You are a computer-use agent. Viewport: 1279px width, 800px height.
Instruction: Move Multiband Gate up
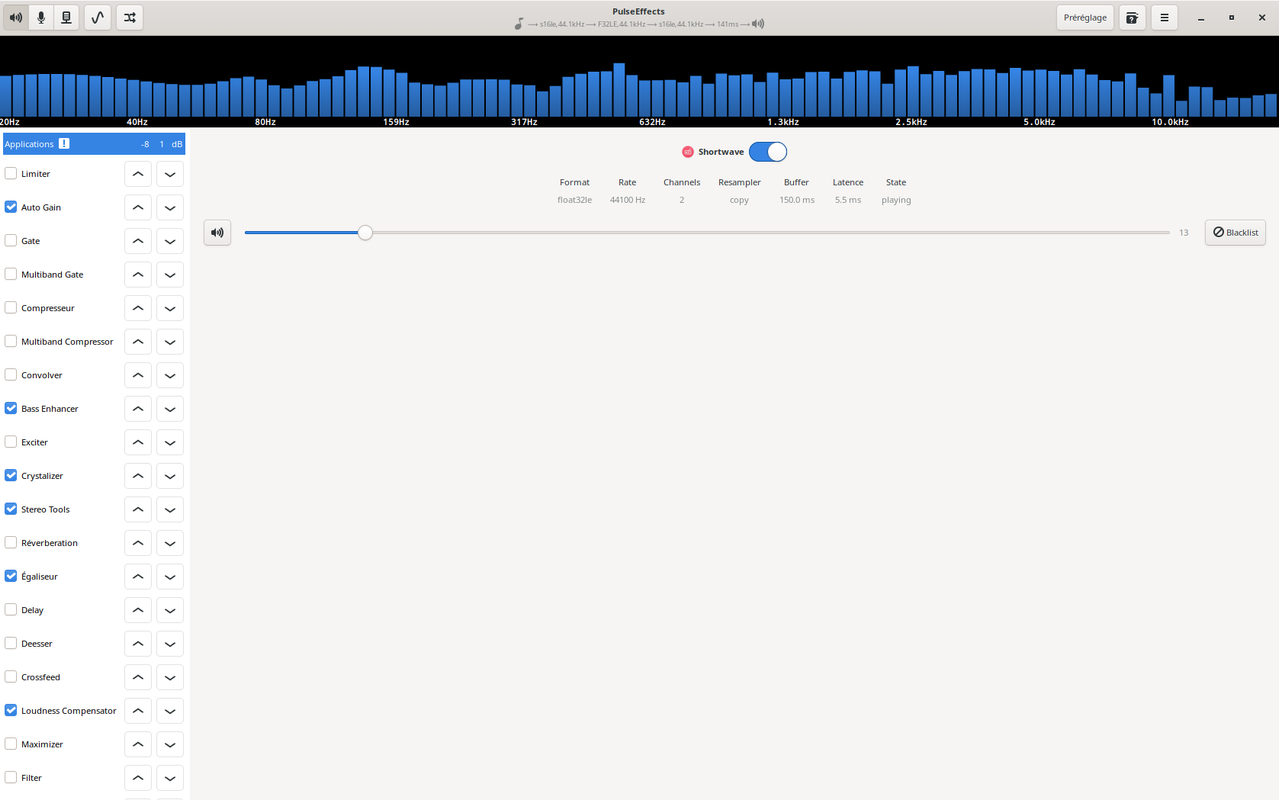click(138, 275)
